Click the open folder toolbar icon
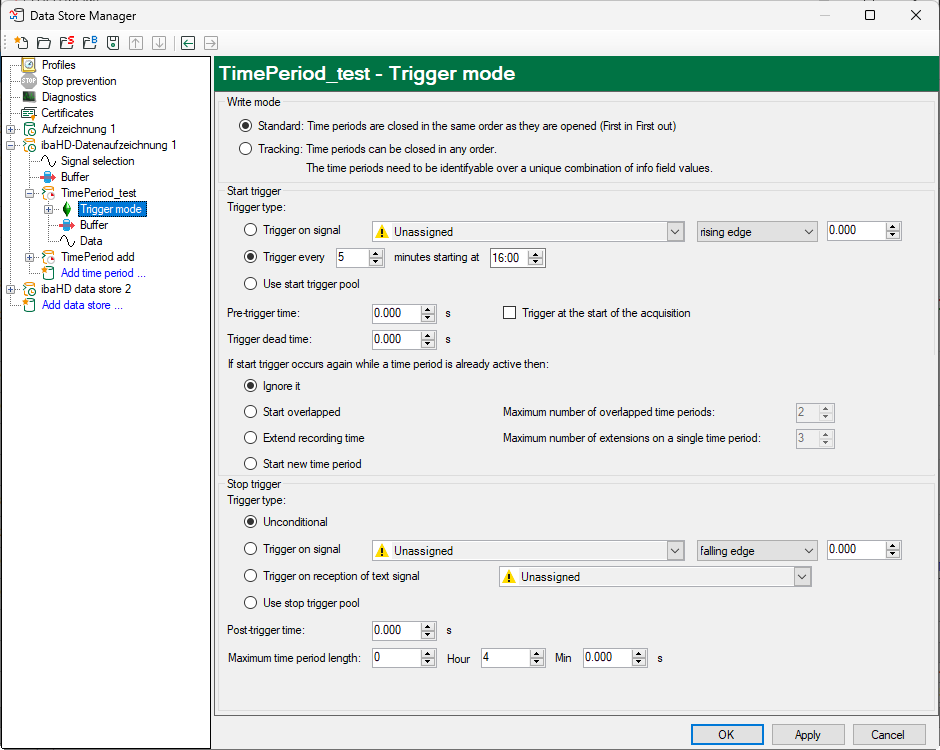 pyautogui.click(x=44, y=43)
